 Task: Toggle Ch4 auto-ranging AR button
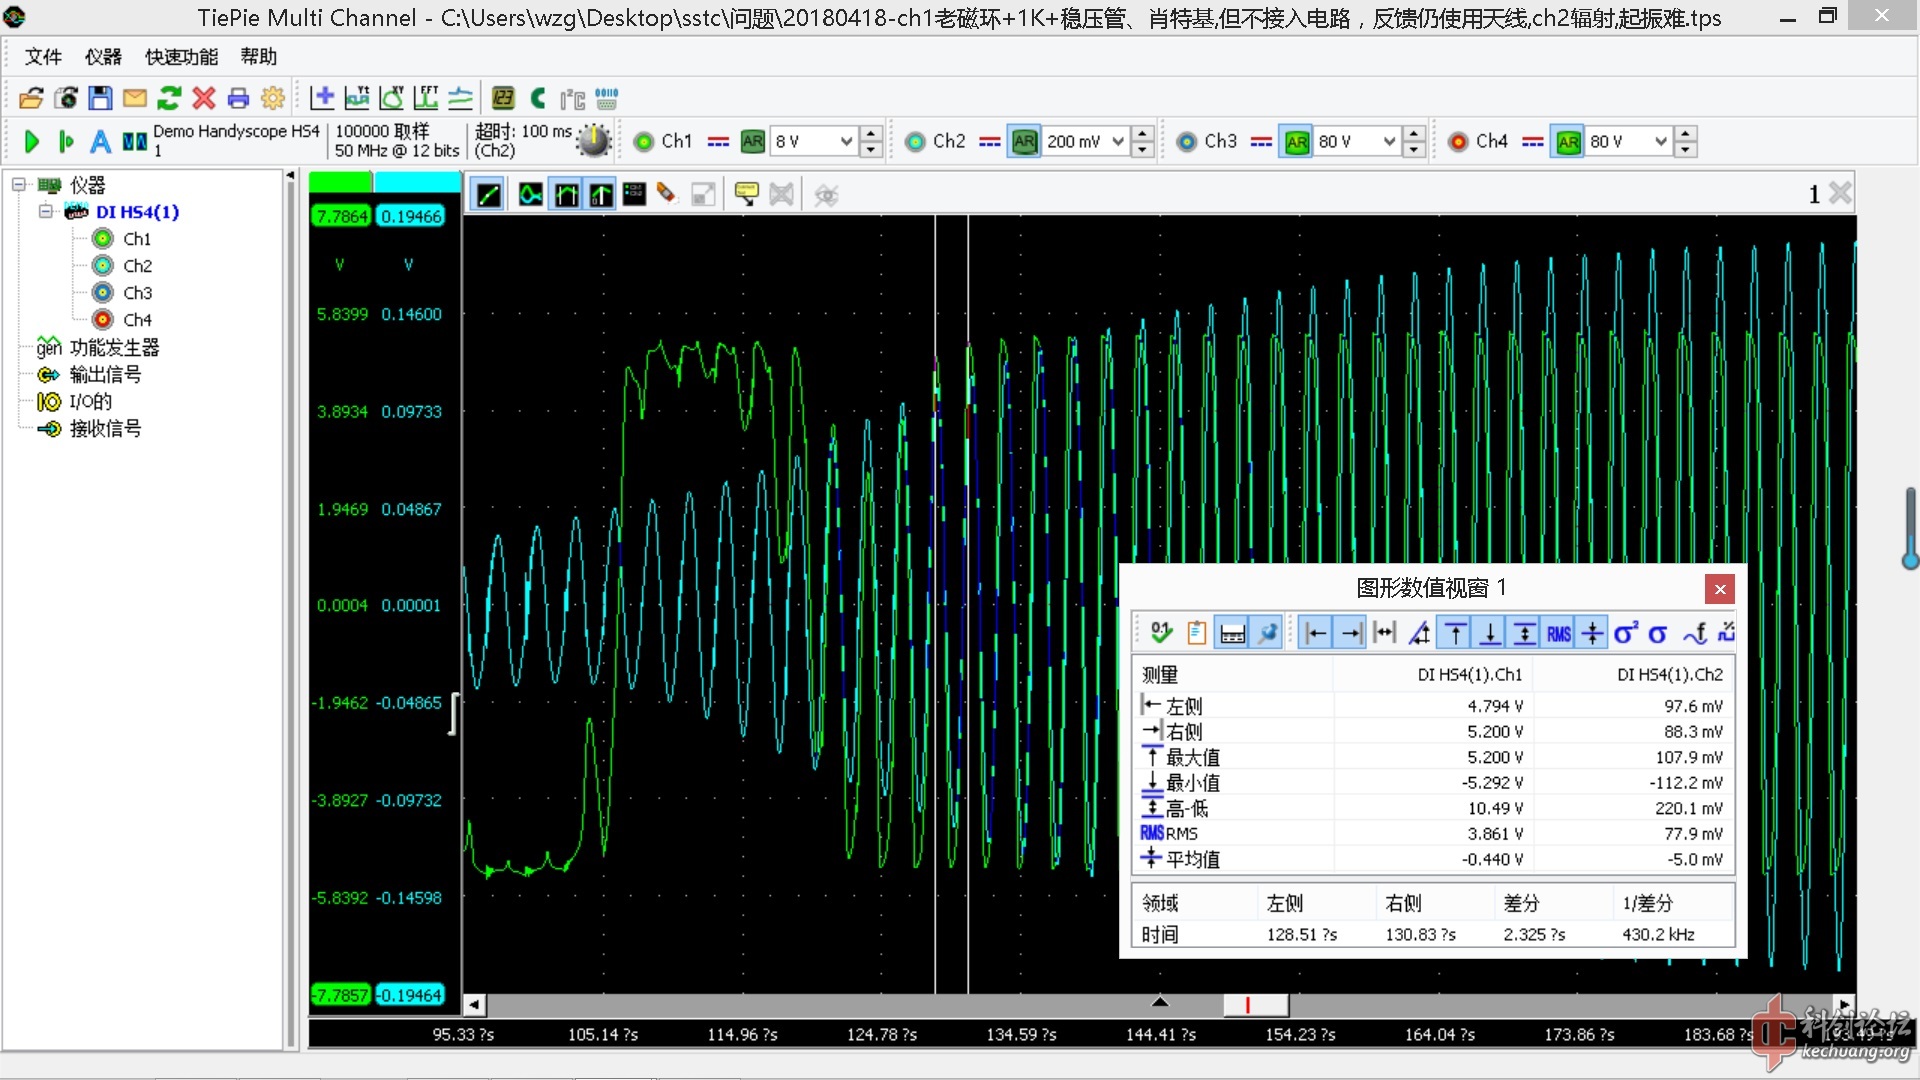pos(1568,142)
